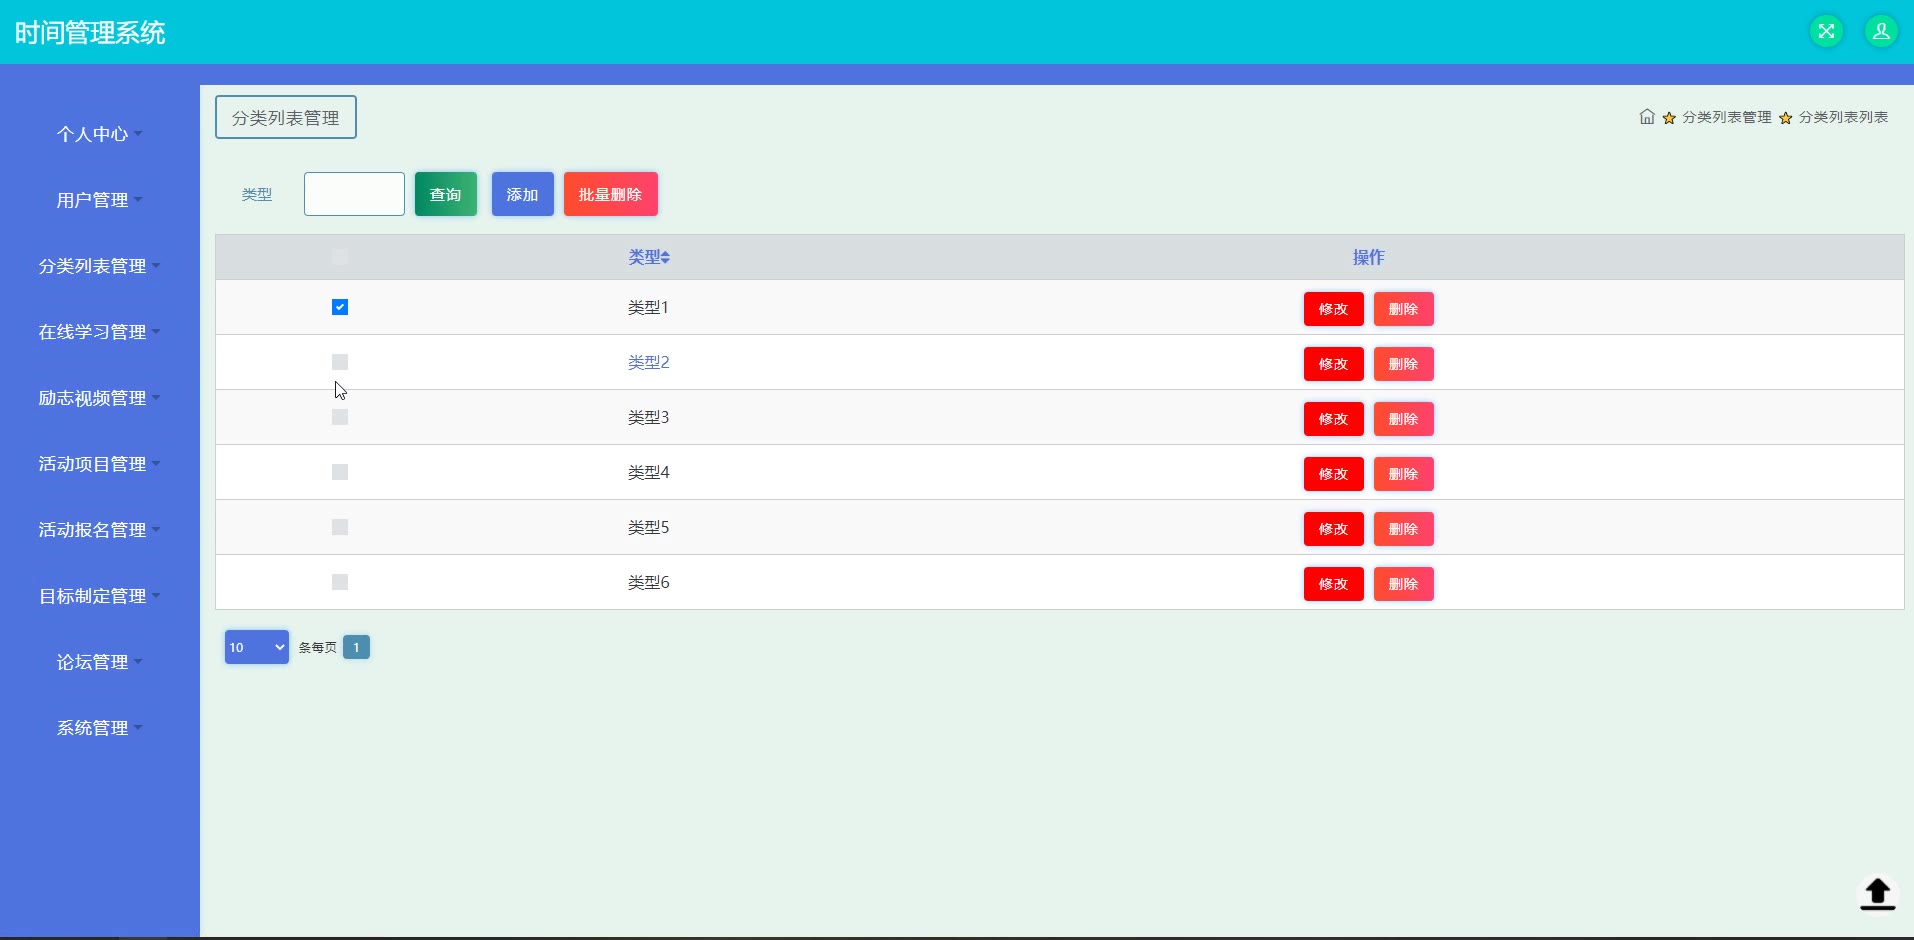Check the checkbox for 类型3 row
This screenshot has height=940, width=1914.
(340, 417)
